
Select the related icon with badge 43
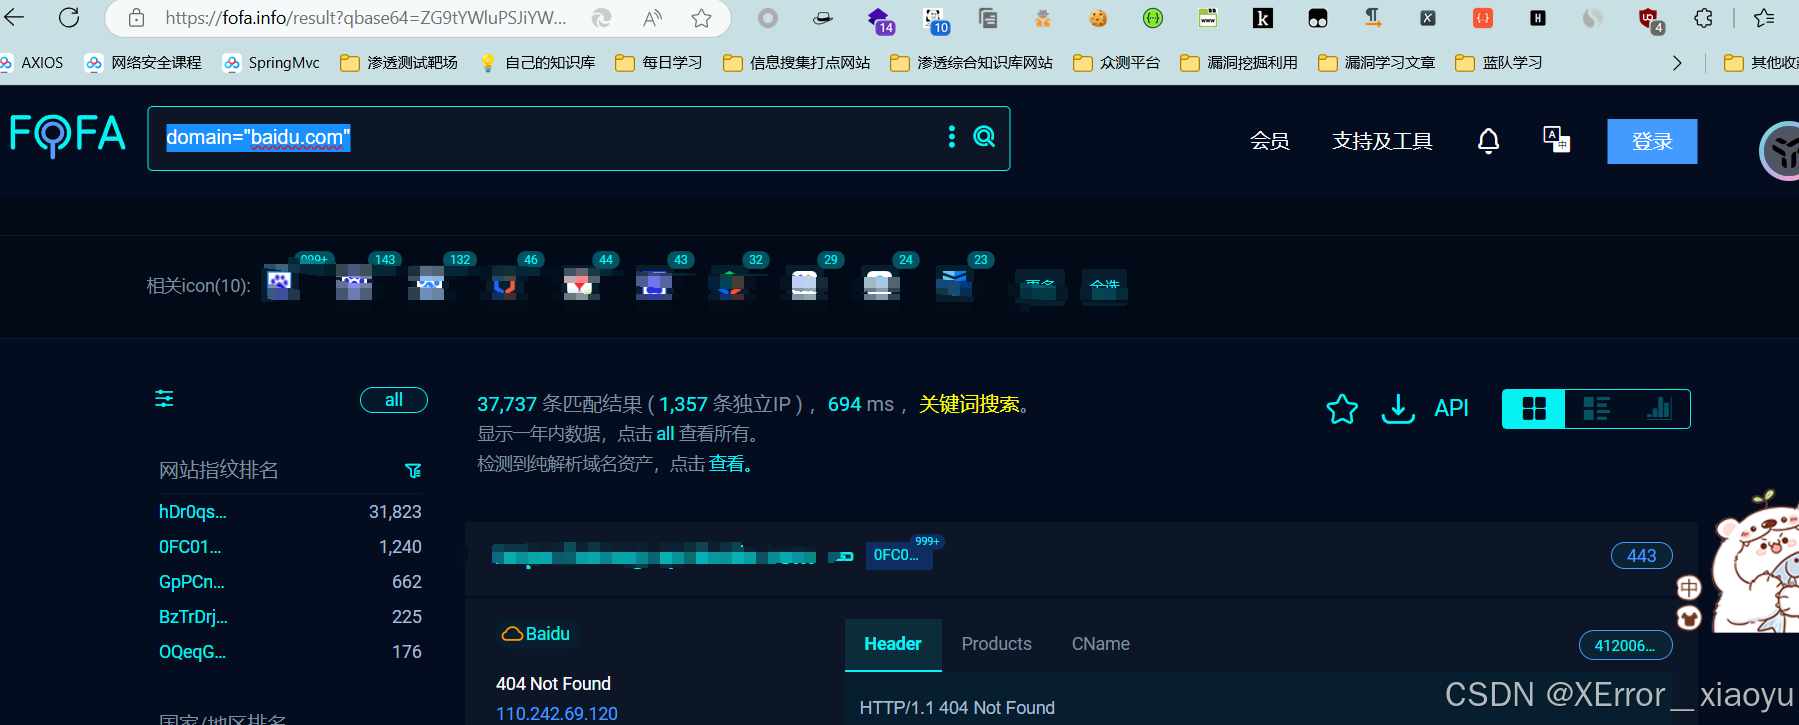[655, 285]
